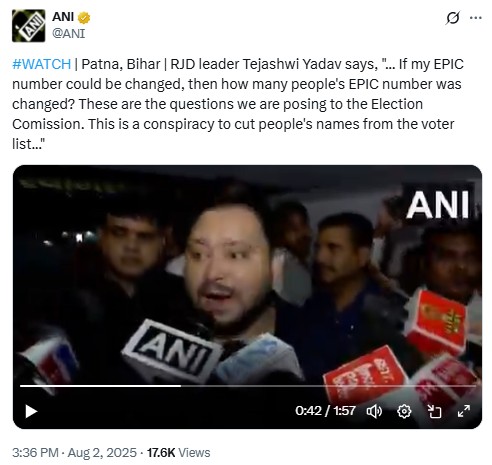
Task: Open the three-dot more options menu
Action: 475,18
